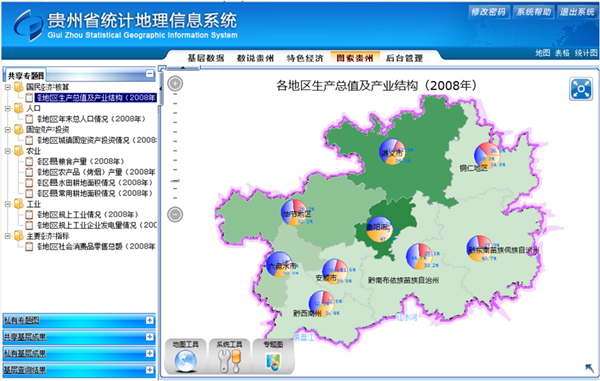Switch to the 特色经济 tab
The image size is (600, 381).
[305, 58]
